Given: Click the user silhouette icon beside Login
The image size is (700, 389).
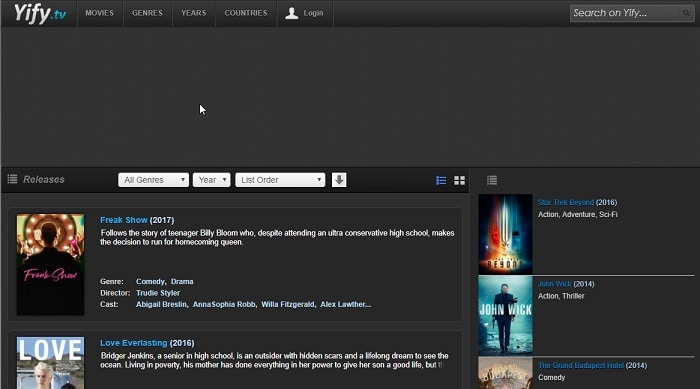Looking at the screenshot, I should coord(292,13).
